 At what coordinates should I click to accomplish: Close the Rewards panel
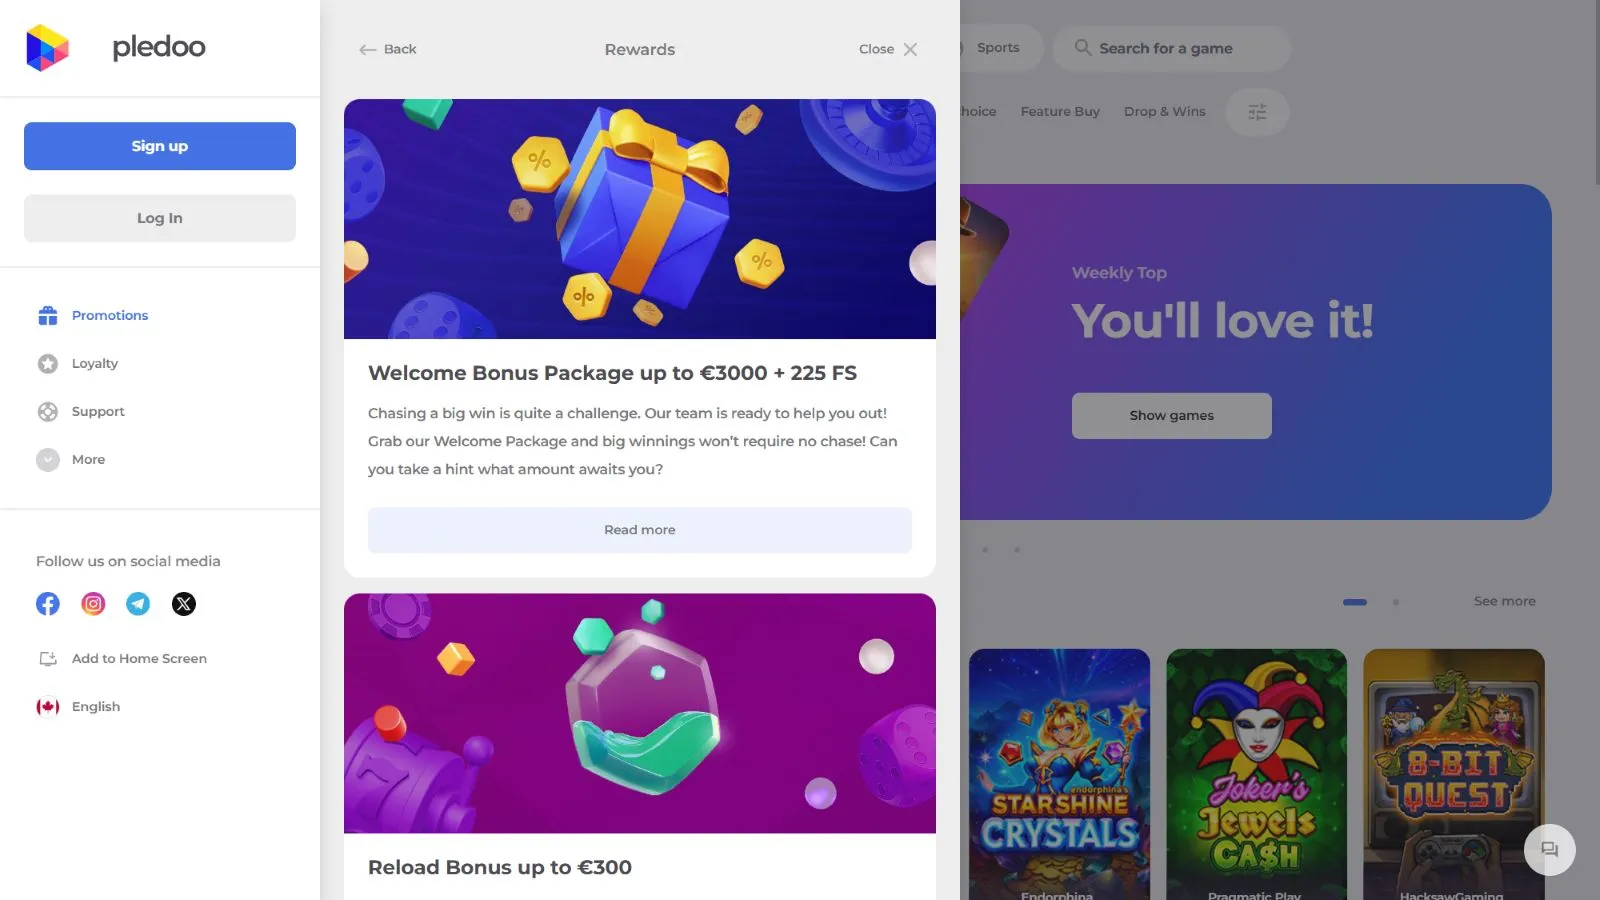pos(888,49)
